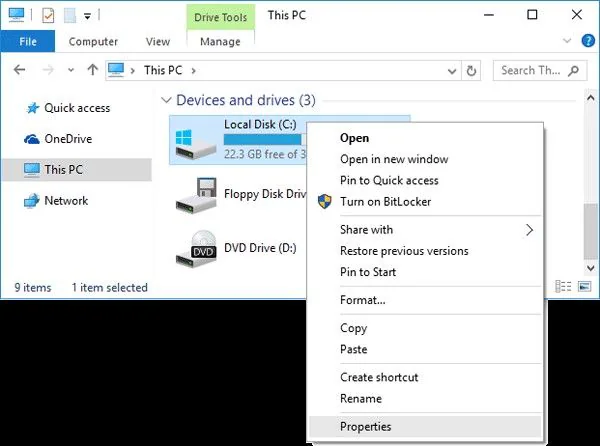Go forward using the right arrow
Image resolution: width=600 pixels, height=446 pixels.
[x=48, y=70]
